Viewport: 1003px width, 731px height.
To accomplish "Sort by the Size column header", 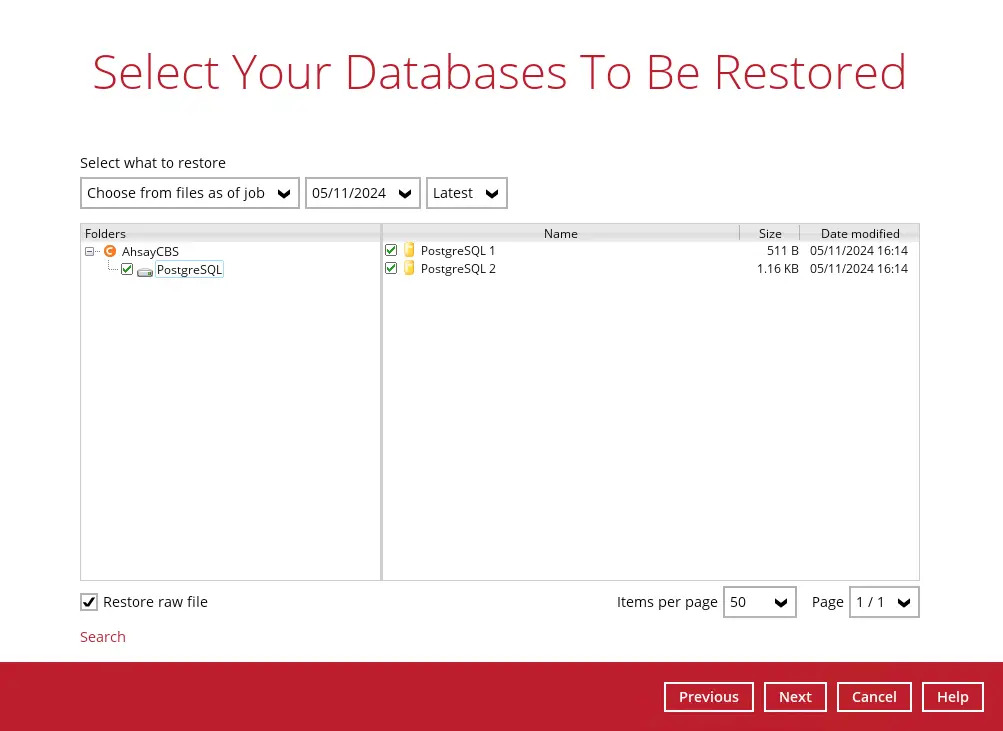I will [769, 233].
